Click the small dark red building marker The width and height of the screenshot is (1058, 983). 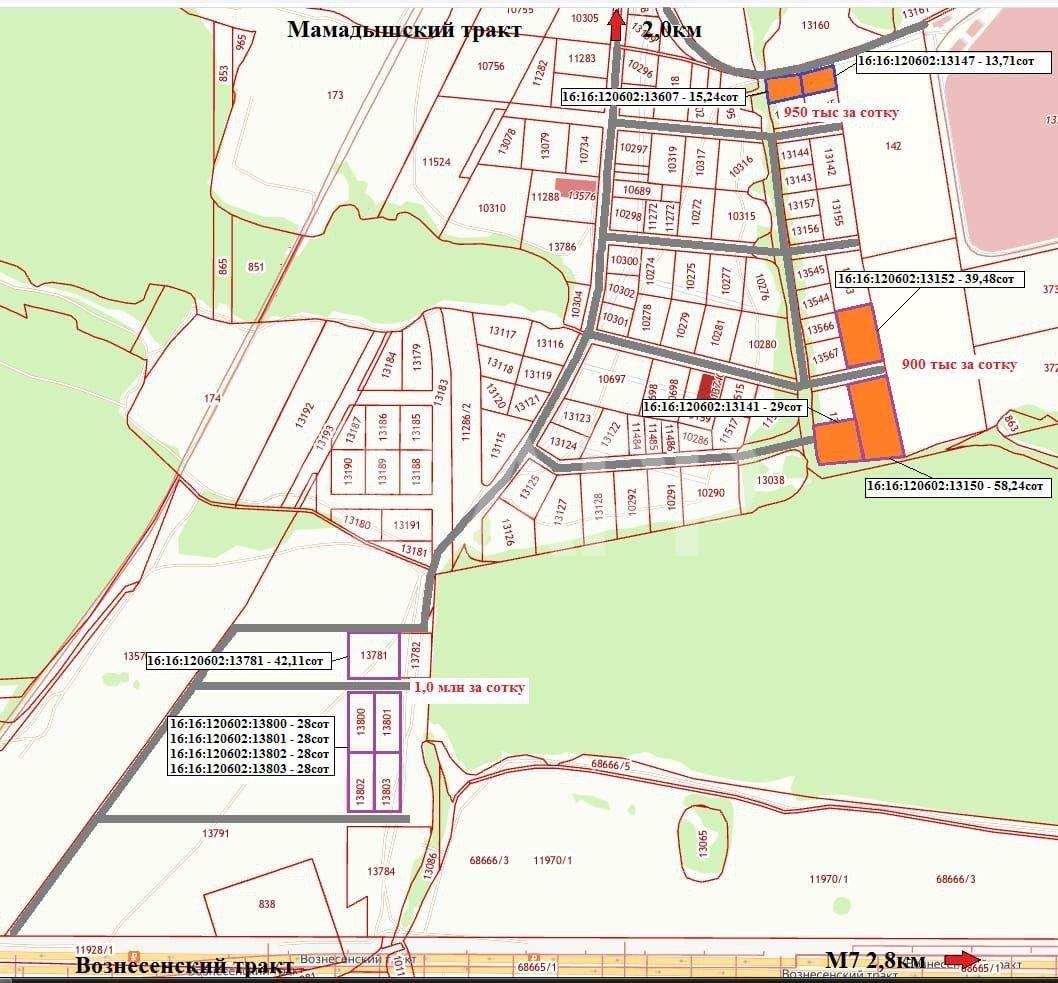pyautogui.click(x=706, y=387)
